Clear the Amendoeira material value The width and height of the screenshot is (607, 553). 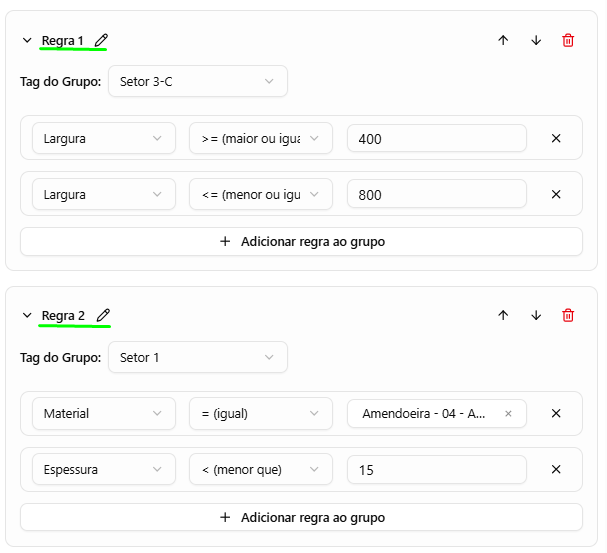coord(508,414)
